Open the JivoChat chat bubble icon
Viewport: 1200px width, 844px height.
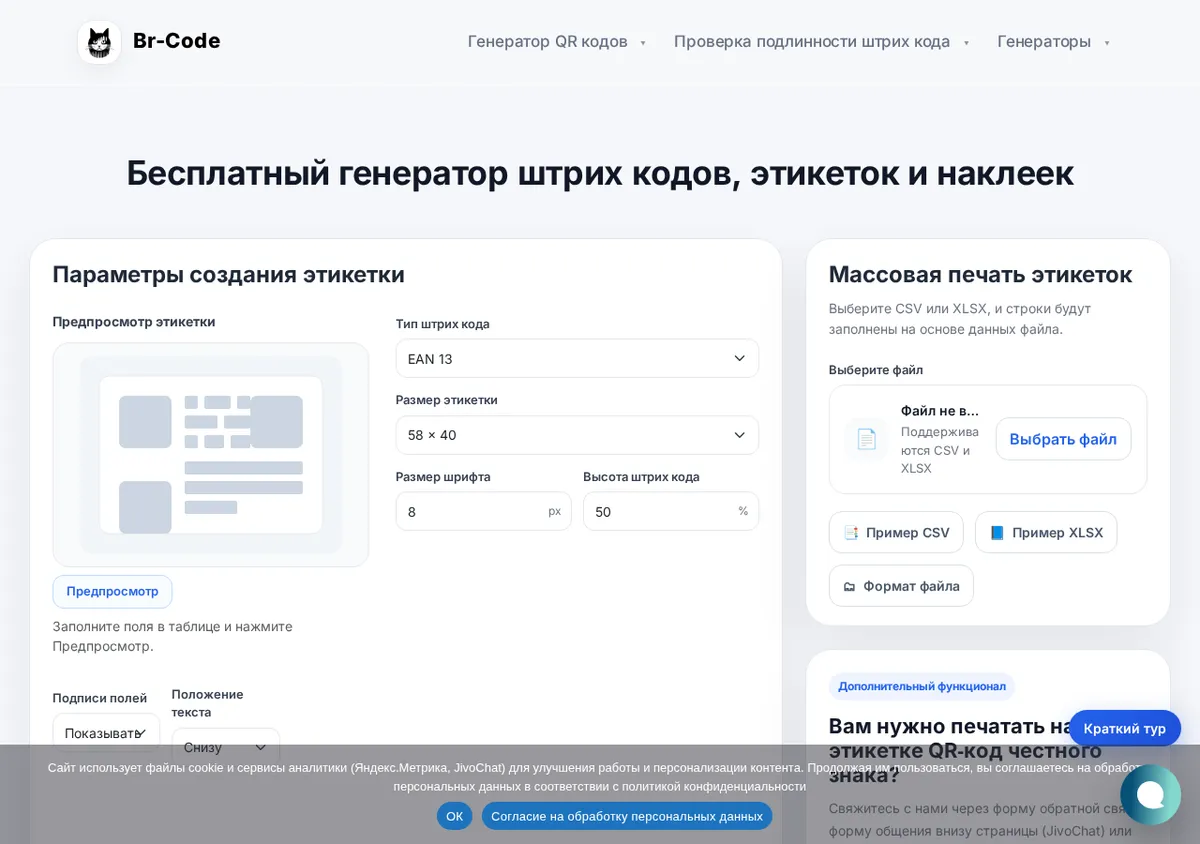click(1150, 794)
